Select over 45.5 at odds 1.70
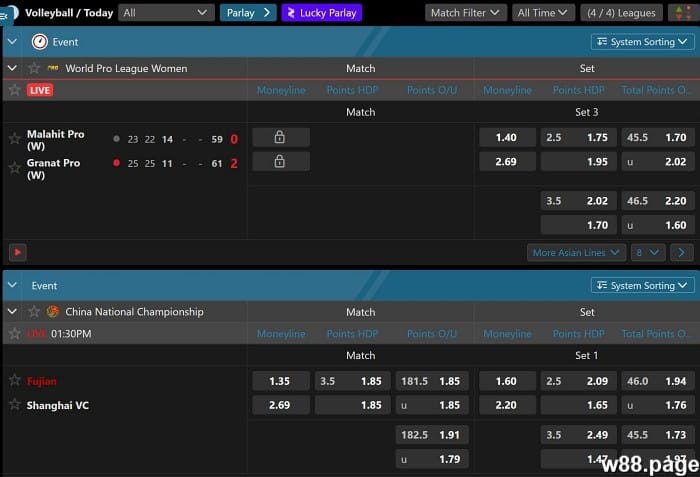700x477 pixels. coord(658,137)
